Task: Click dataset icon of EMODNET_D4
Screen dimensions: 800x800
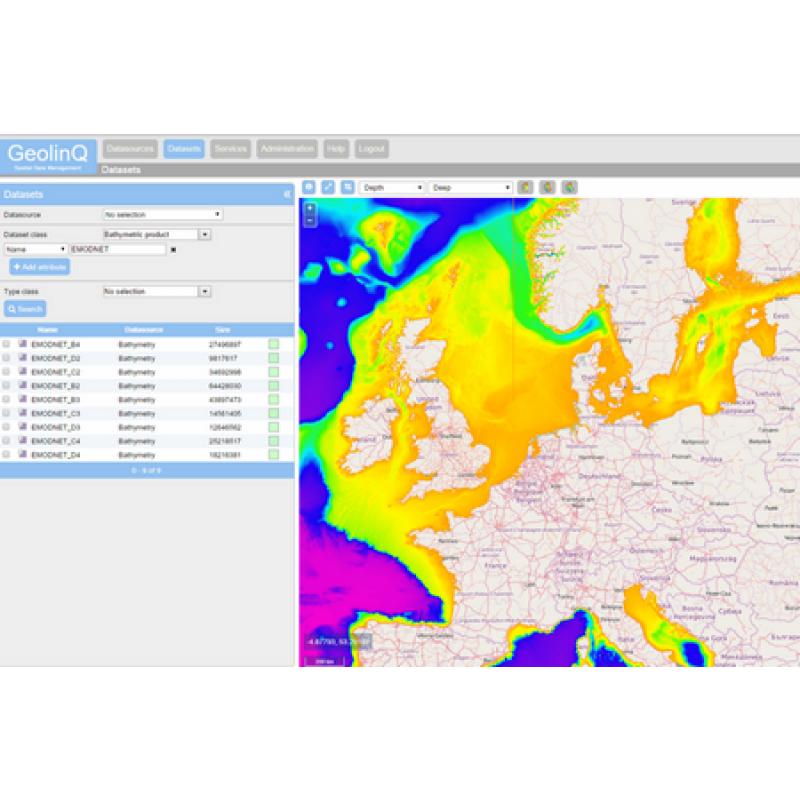Action: tap(23, 454)
